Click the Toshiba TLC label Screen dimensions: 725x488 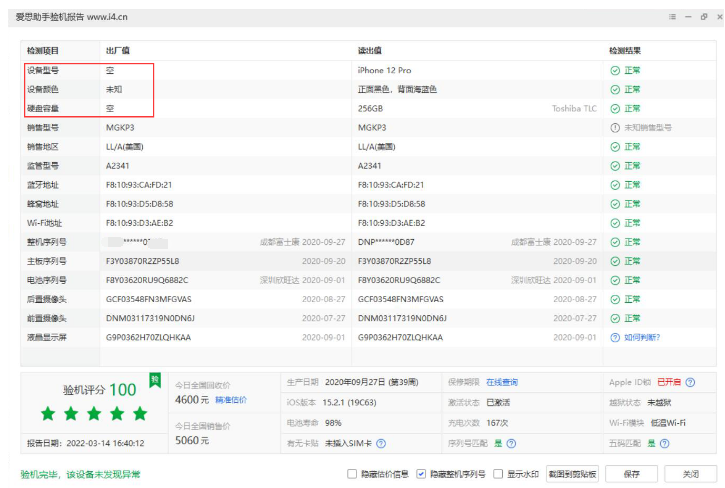[x=574, y=109]
